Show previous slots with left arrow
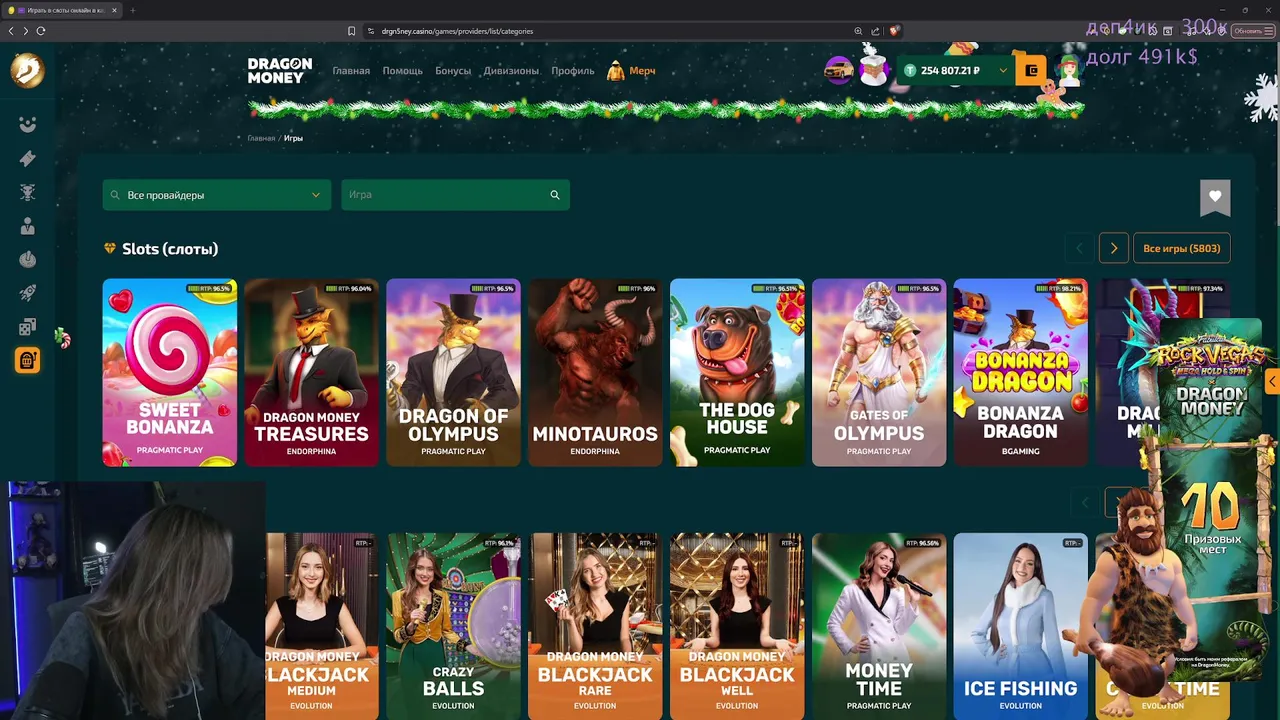The height and width of the screenshot is (720, 1280). pyautogui.click(x=1079, y=248)
